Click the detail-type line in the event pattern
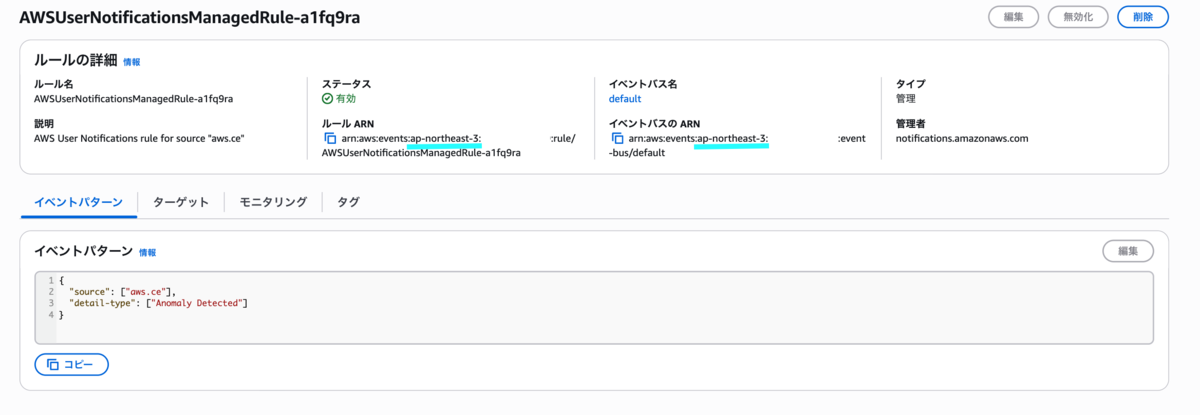Screen dimensions: 1200x415 [157, 303]
